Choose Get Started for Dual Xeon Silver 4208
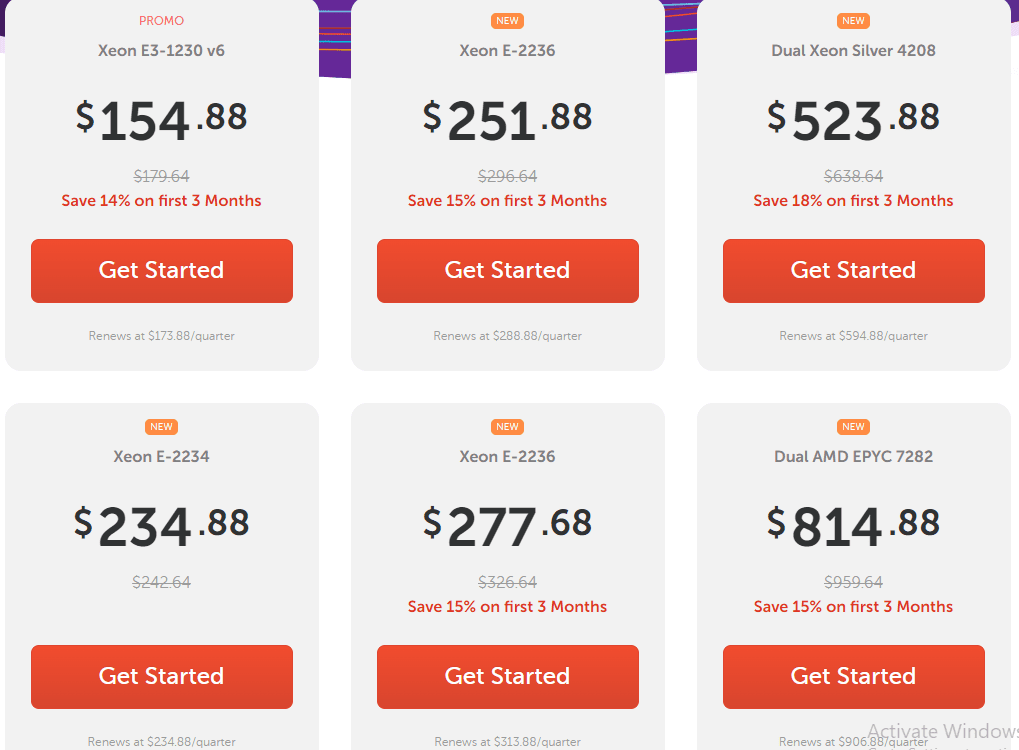 (x=854, y=271)
